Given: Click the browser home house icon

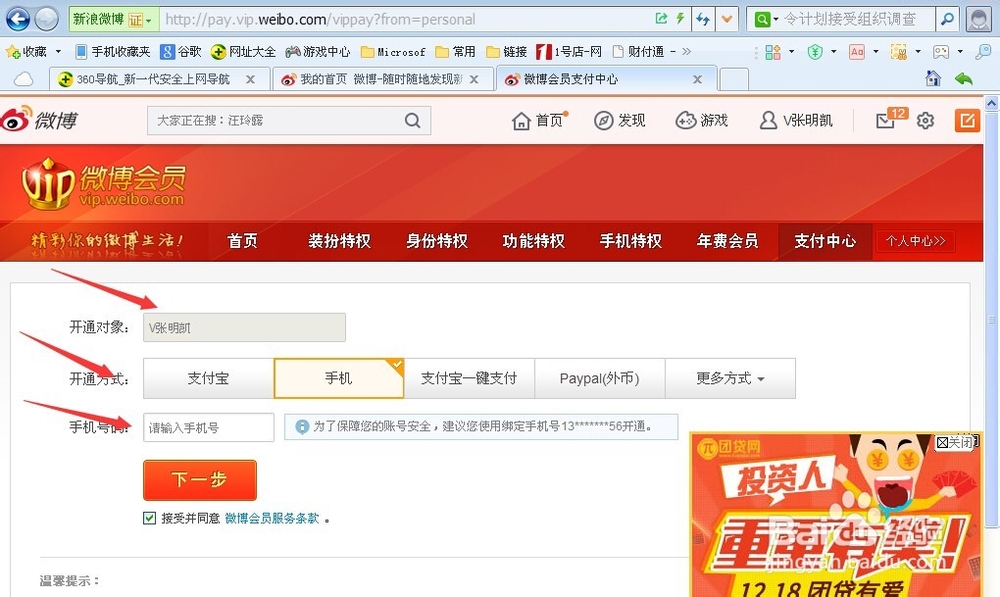Looking at the screenshot, I should pyautogui.click(x=933, y=78).
